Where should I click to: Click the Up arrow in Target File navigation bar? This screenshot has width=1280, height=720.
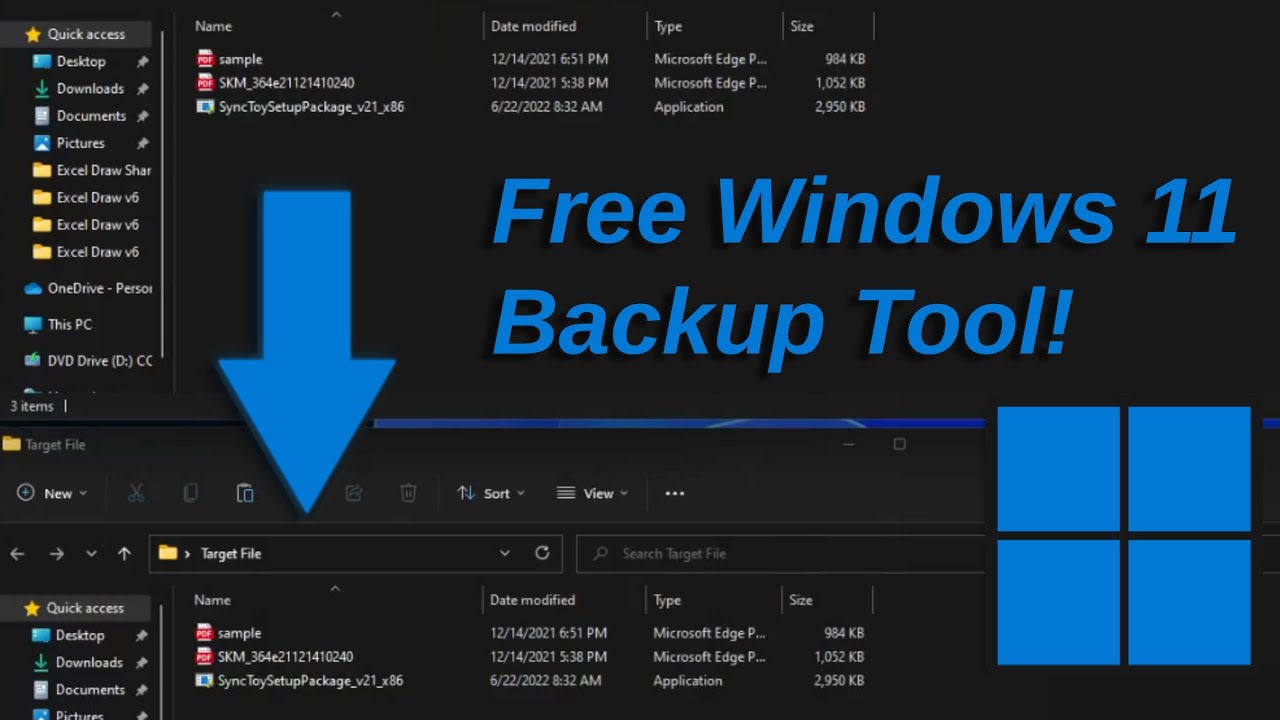click(x=124, y=553)
